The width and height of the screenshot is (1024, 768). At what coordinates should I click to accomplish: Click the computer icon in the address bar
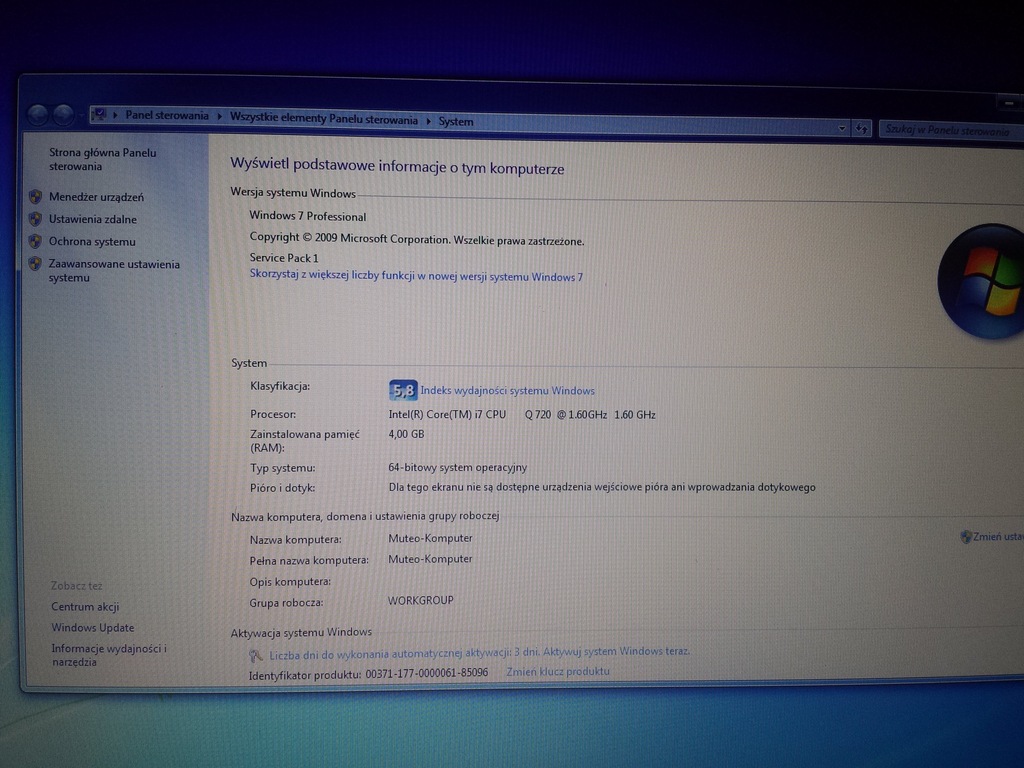[99, 114]
